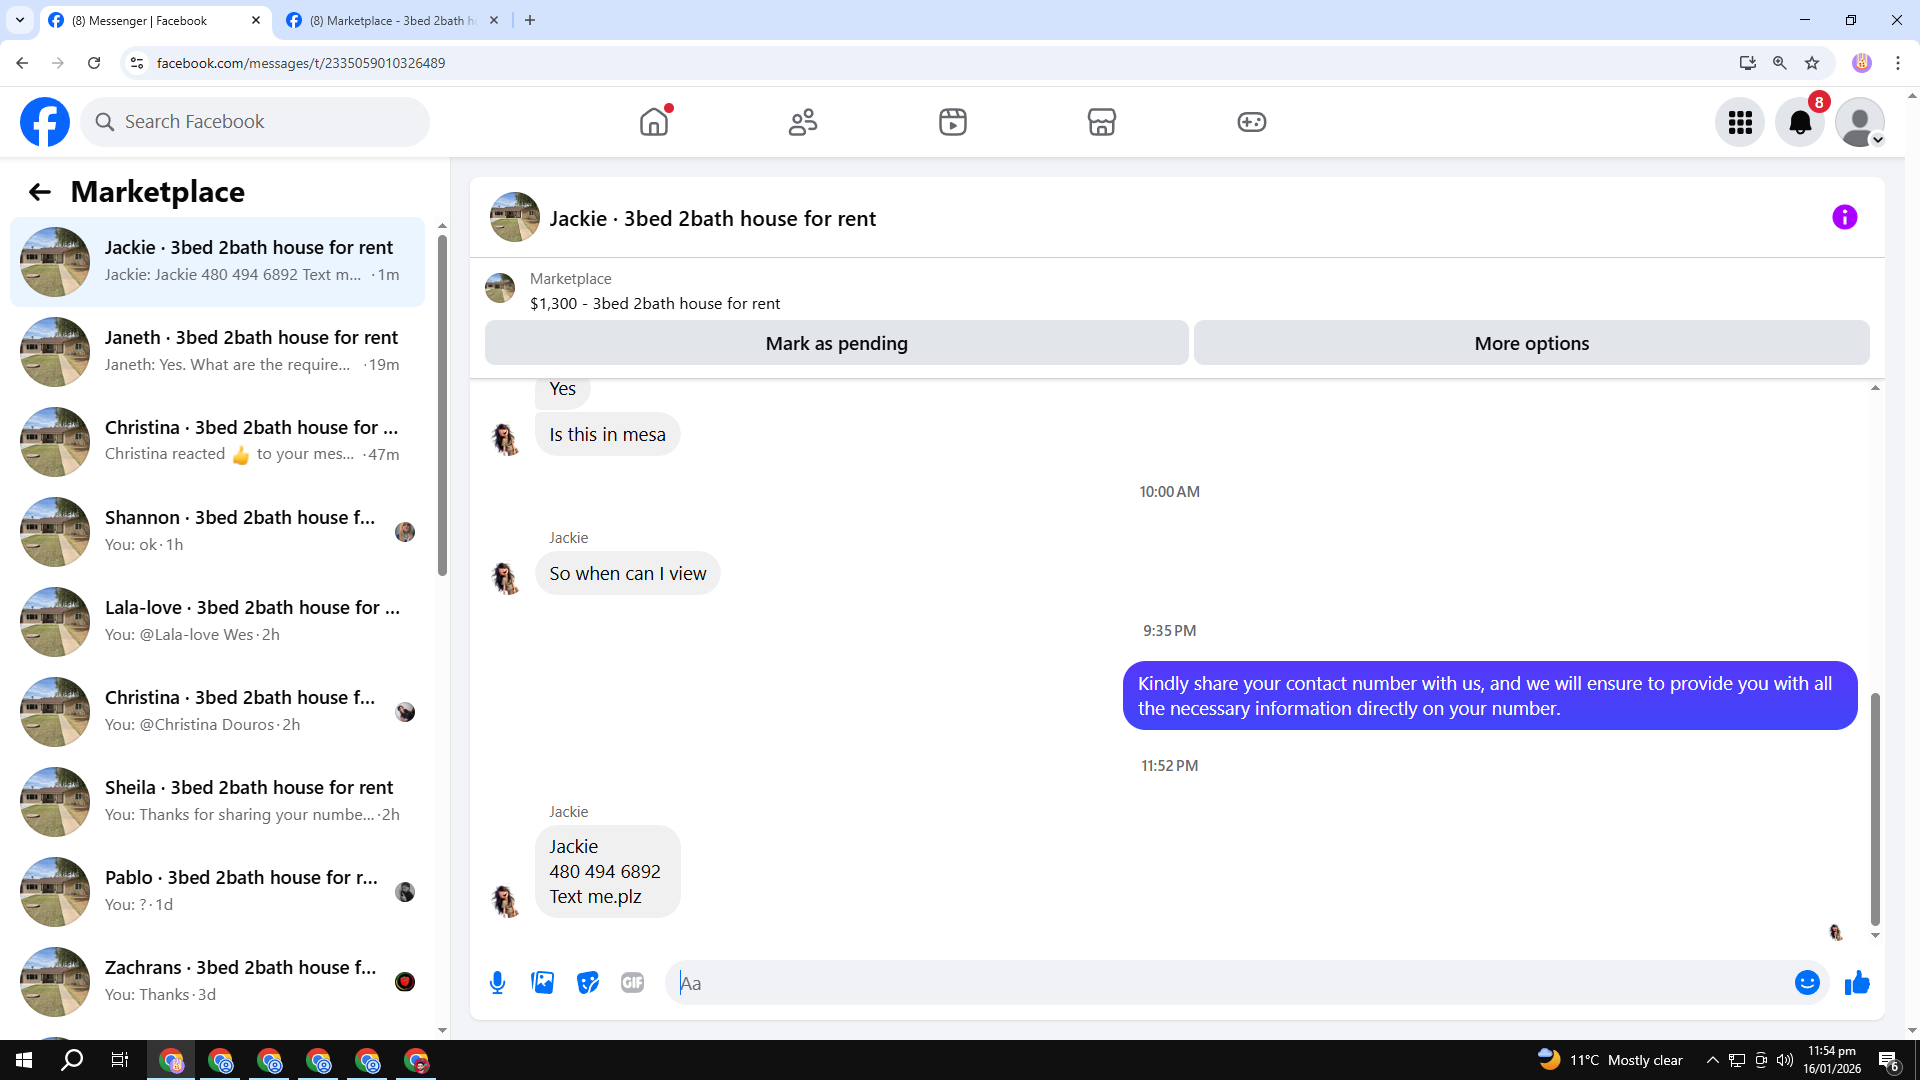Open the sticker picker icon

(588, 983)
